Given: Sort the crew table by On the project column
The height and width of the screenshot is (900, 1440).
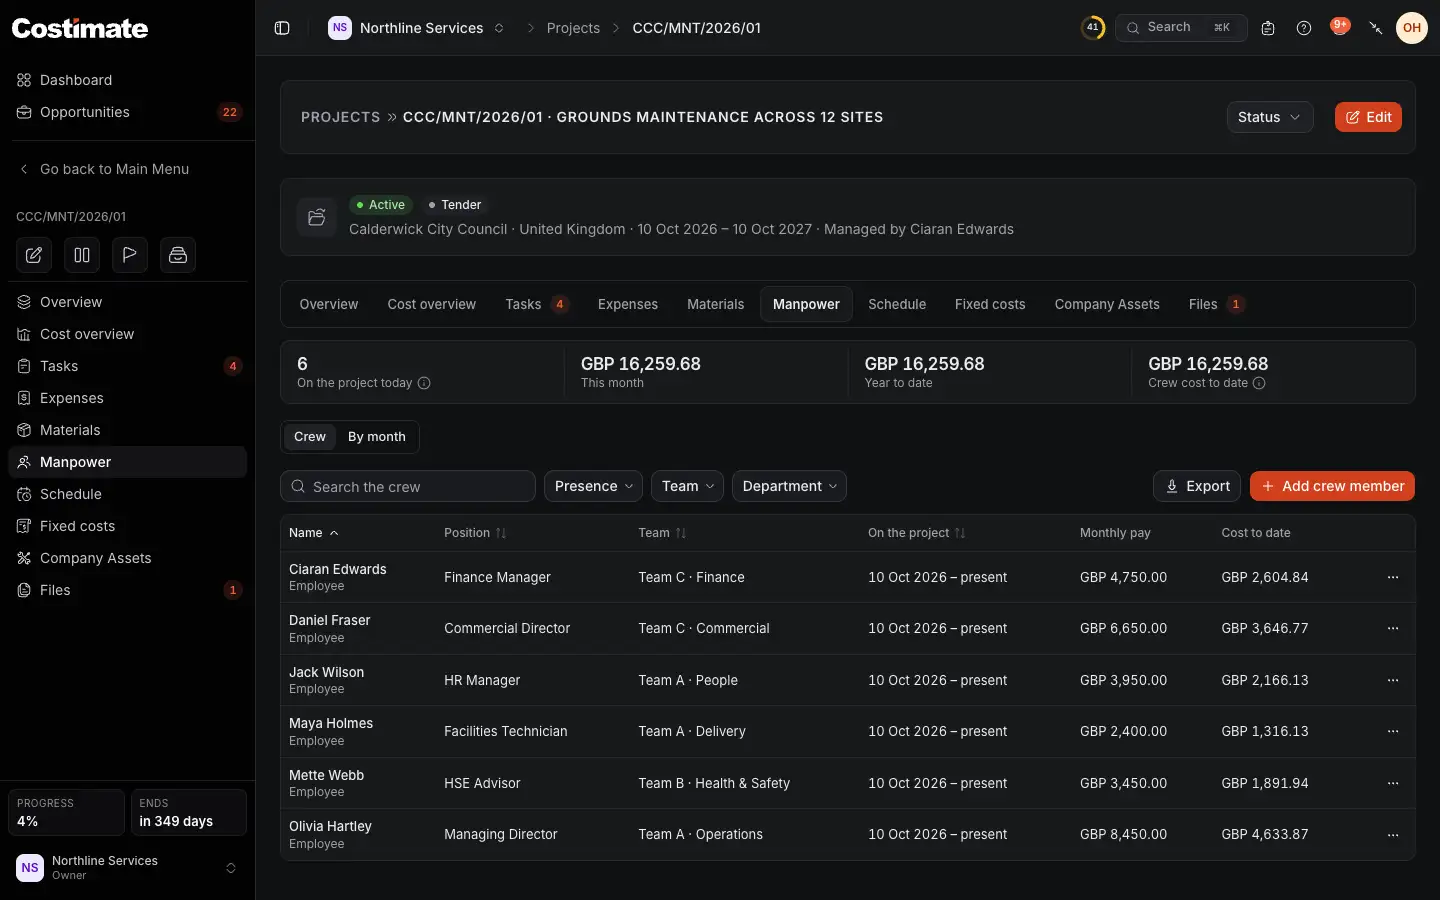Looking at the screenshot, I should 917,533.
